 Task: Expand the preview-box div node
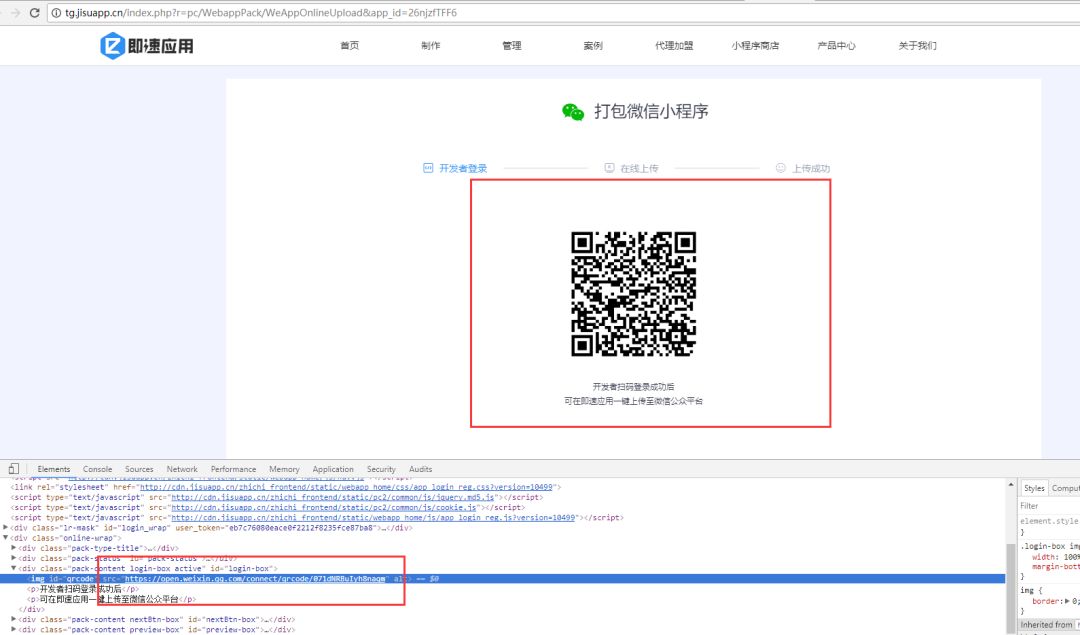click(14, 629)
